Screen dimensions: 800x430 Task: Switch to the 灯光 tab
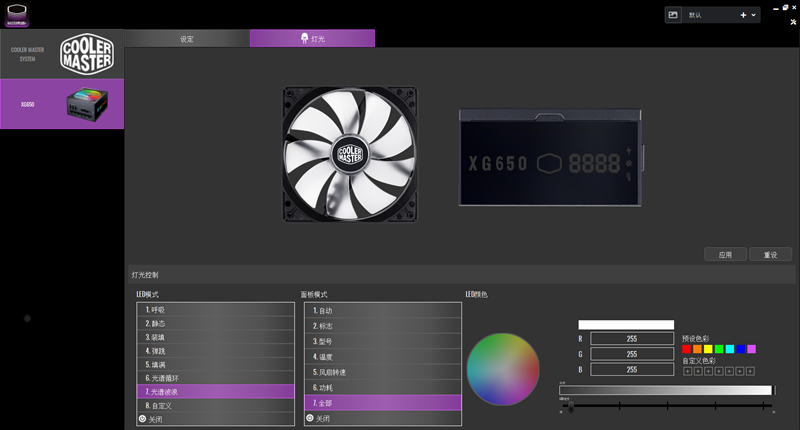(312, 39)
